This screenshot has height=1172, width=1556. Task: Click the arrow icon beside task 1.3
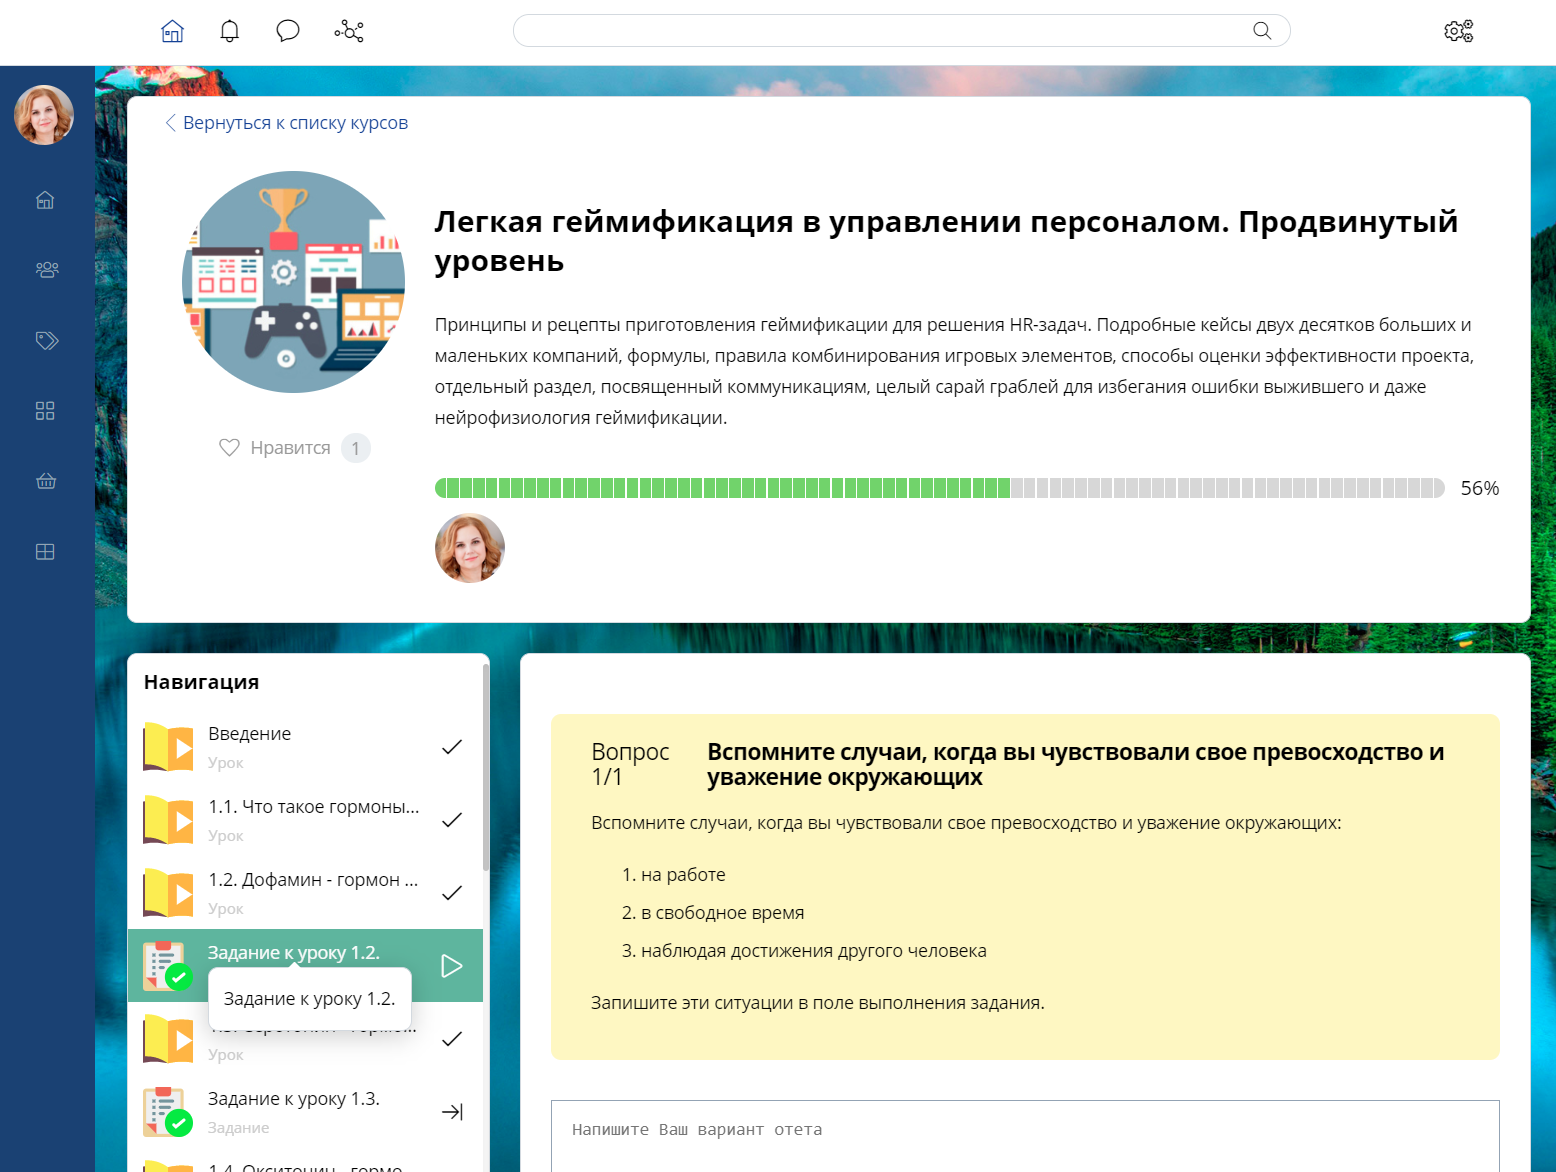pyautogui.click(x=452, y=1112)
